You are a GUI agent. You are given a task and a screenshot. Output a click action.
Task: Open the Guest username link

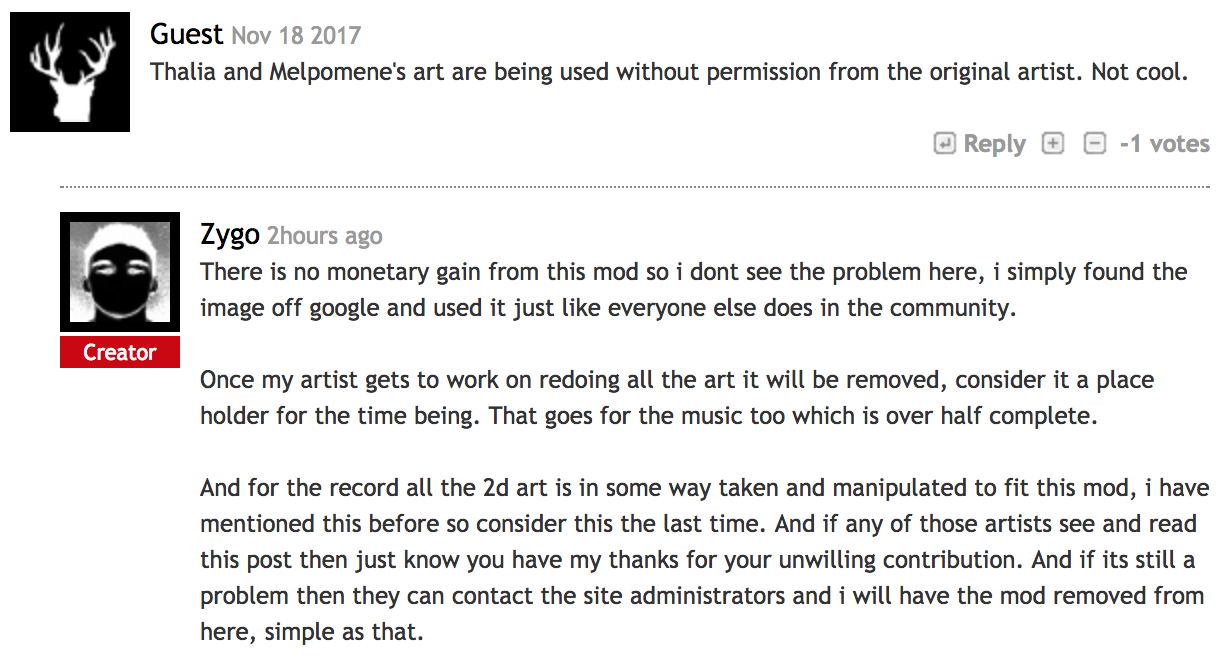(187, 35)
